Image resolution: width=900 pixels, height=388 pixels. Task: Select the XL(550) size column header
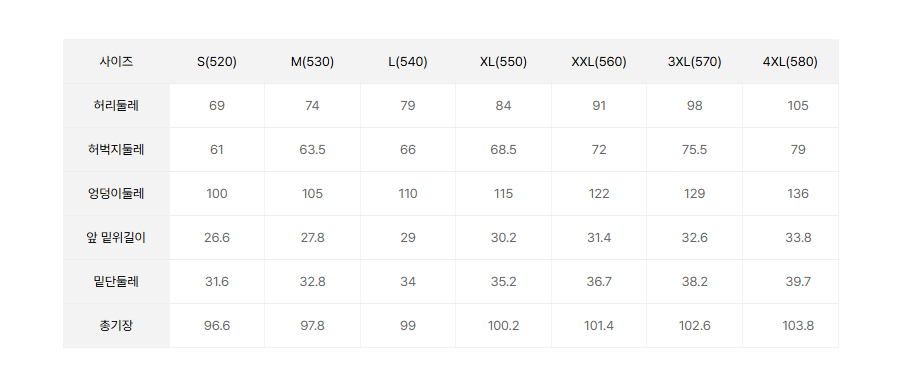503,61
